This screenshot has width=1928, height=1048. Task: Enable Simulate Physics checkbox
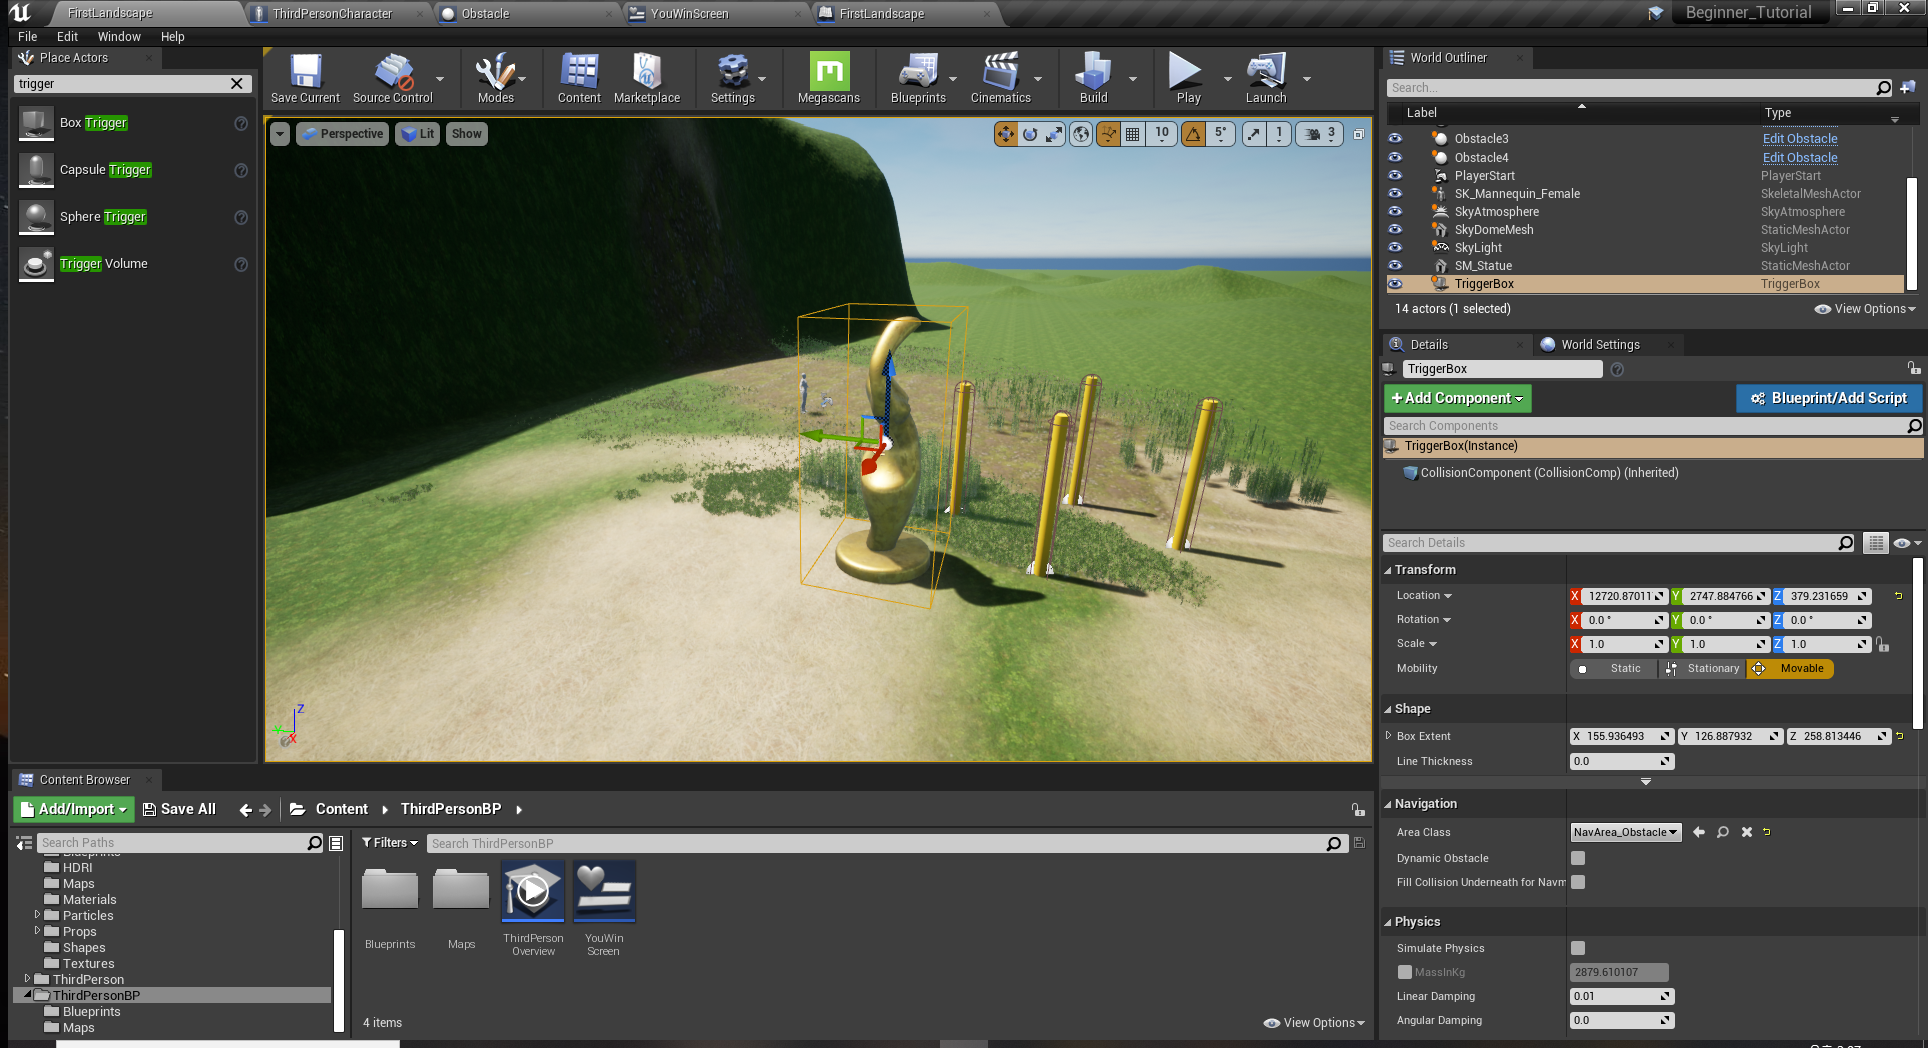(x=1578, y=948)
